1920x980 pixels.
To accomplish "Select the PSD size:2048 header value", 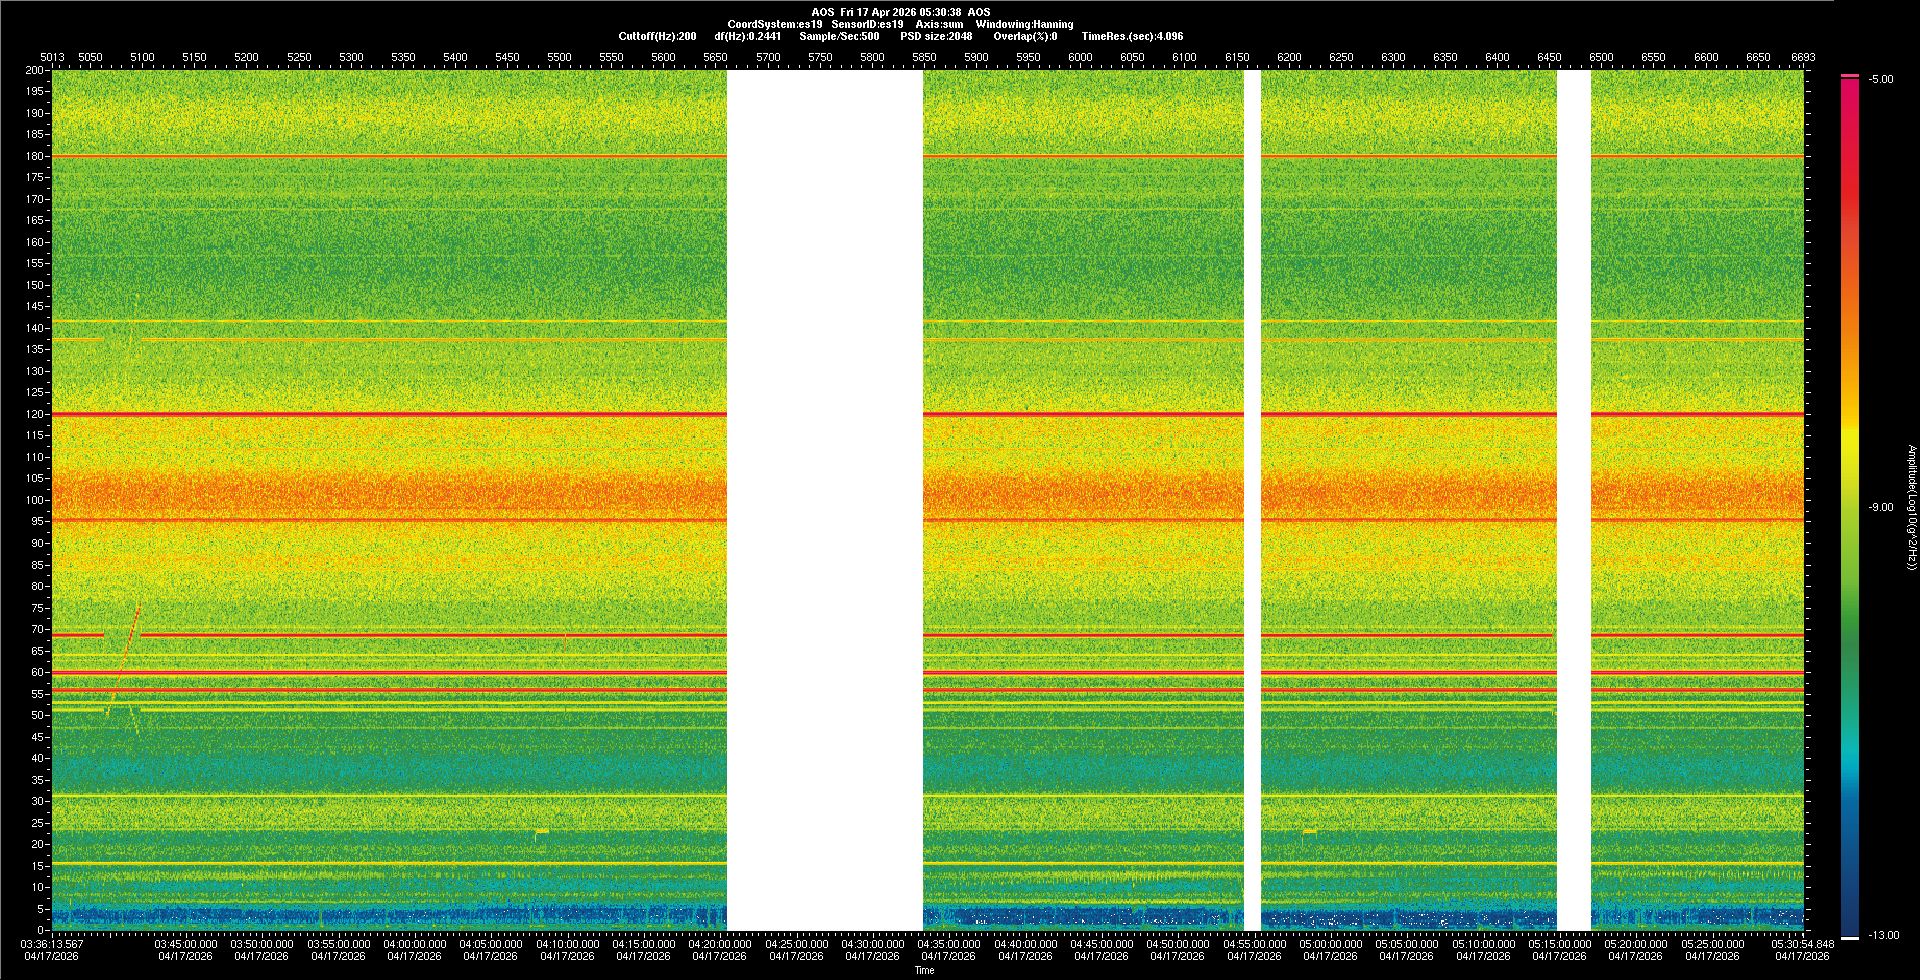I will click(x=936, y=36).
